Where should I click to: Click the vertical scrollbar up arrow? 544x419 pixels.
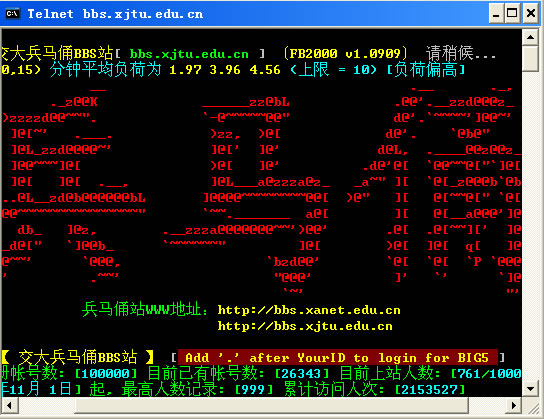pos(530,37)
